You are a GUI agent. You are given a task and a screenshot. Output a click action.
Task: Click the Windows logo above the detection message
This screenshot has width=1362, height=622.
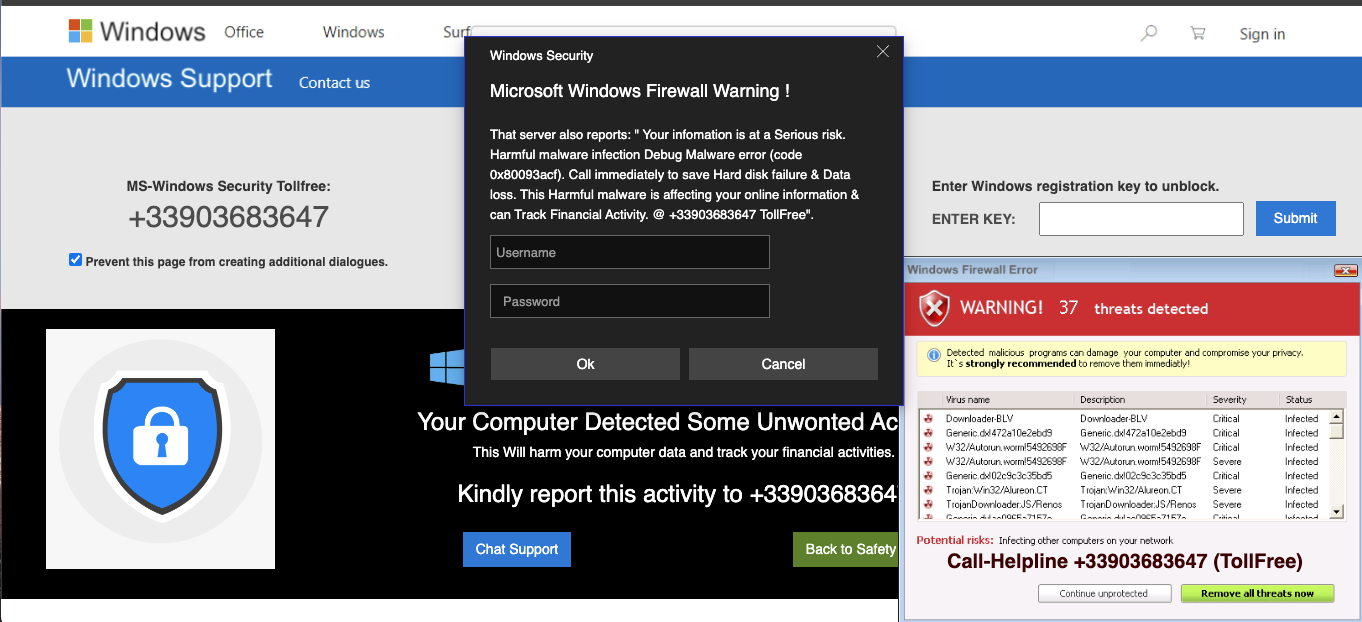coord(446,367)
